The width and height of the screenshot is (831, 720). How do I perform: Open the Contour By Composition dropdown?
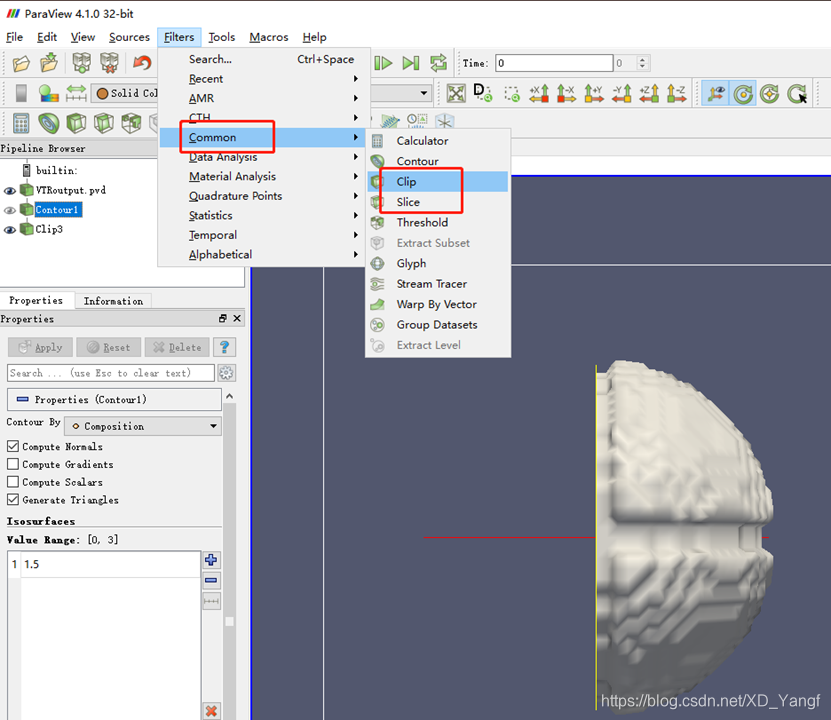(x=143, y=426)
